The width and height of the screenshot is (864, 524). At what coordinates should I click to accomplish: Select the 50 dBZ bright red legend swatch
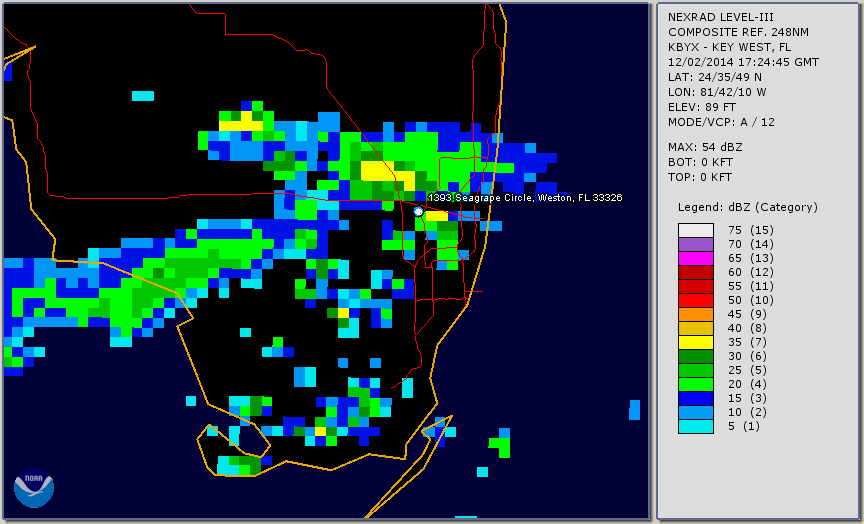(696, 300)
